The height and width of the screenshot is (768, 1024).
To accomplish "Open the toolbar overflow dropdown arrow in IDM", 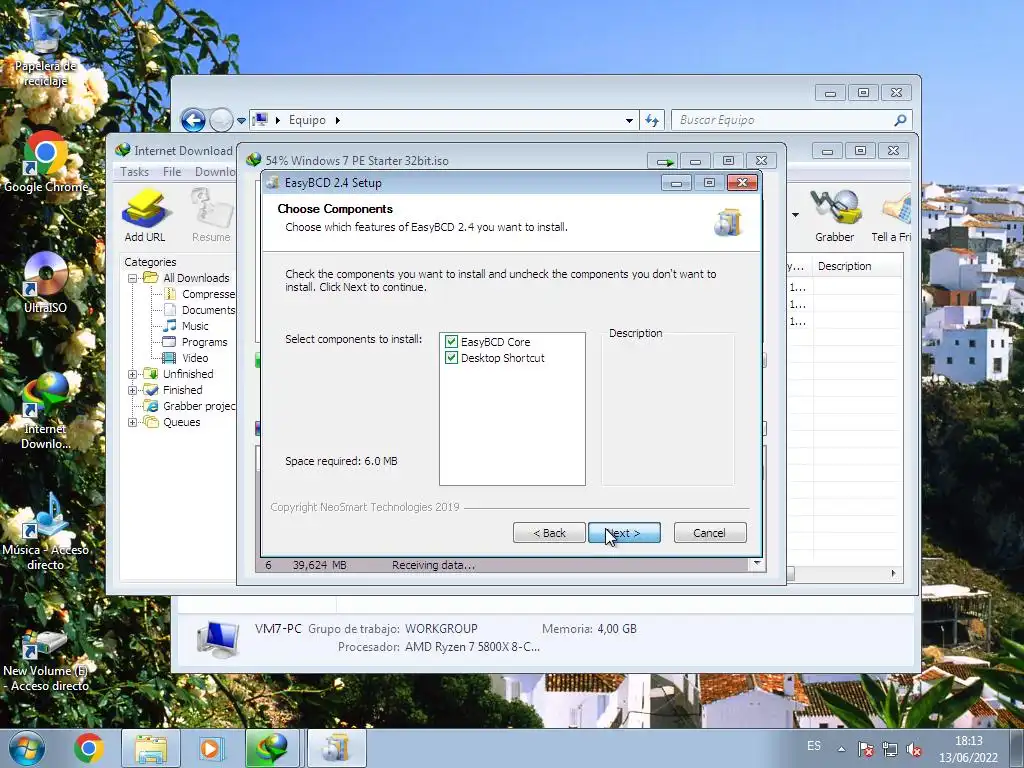I will point(795,215).
